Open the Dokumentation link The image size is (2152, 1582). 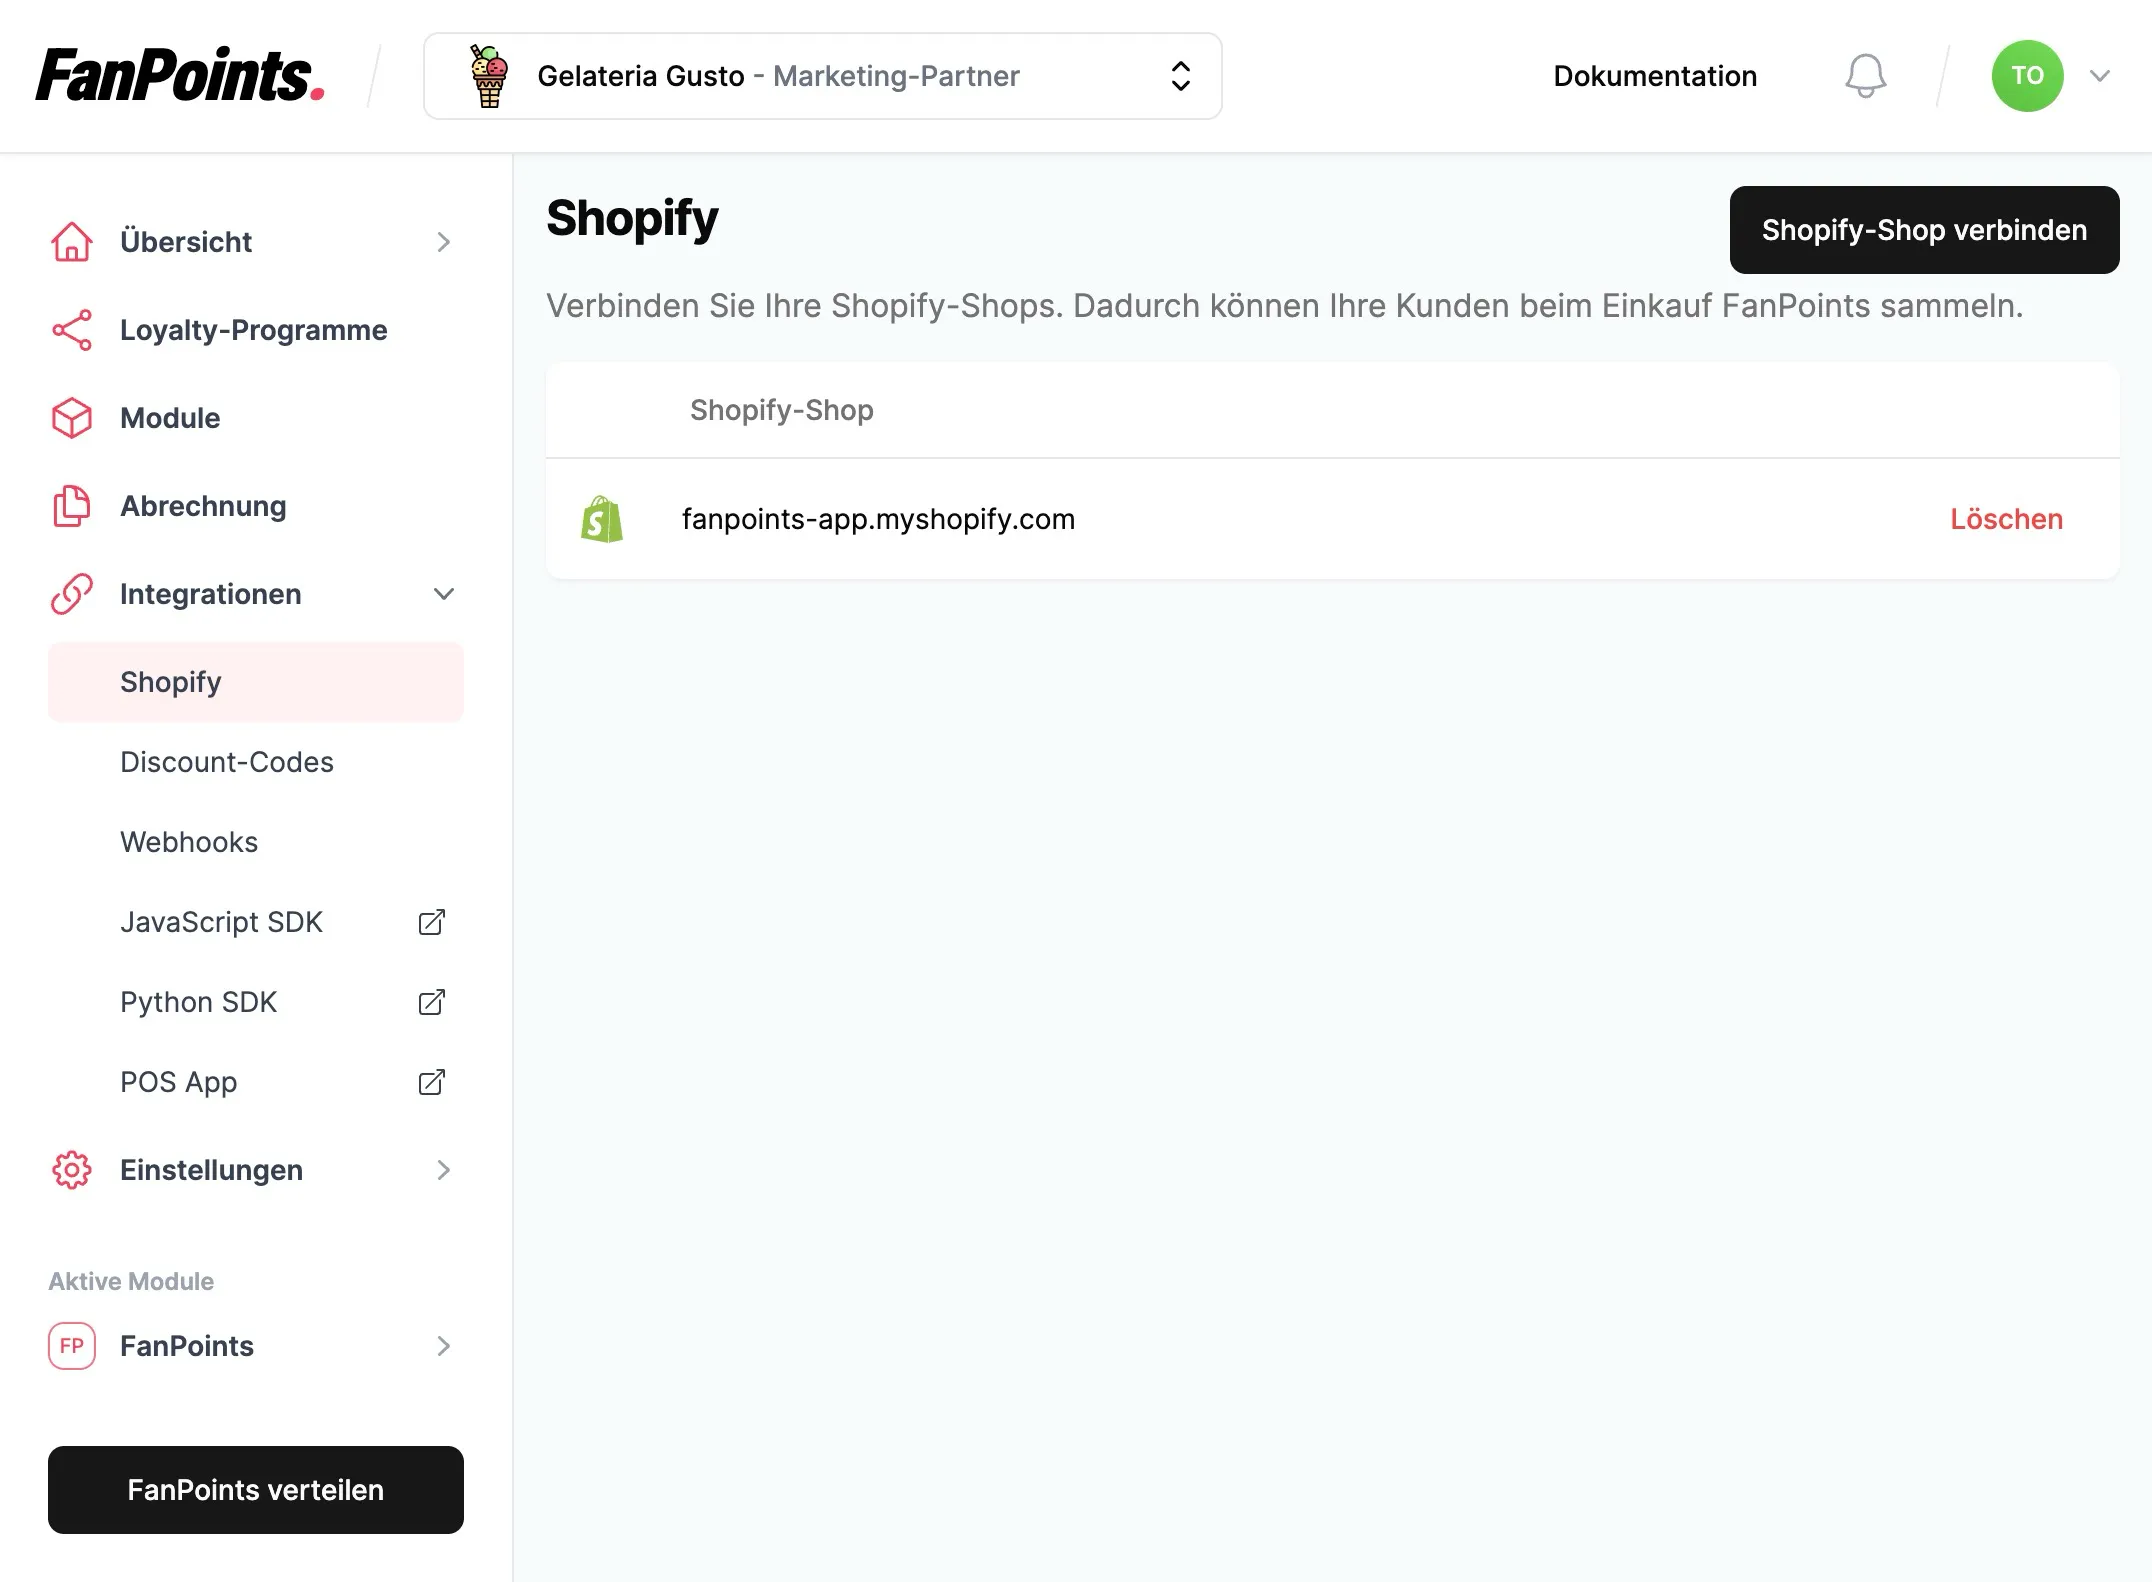(1655, 76)
